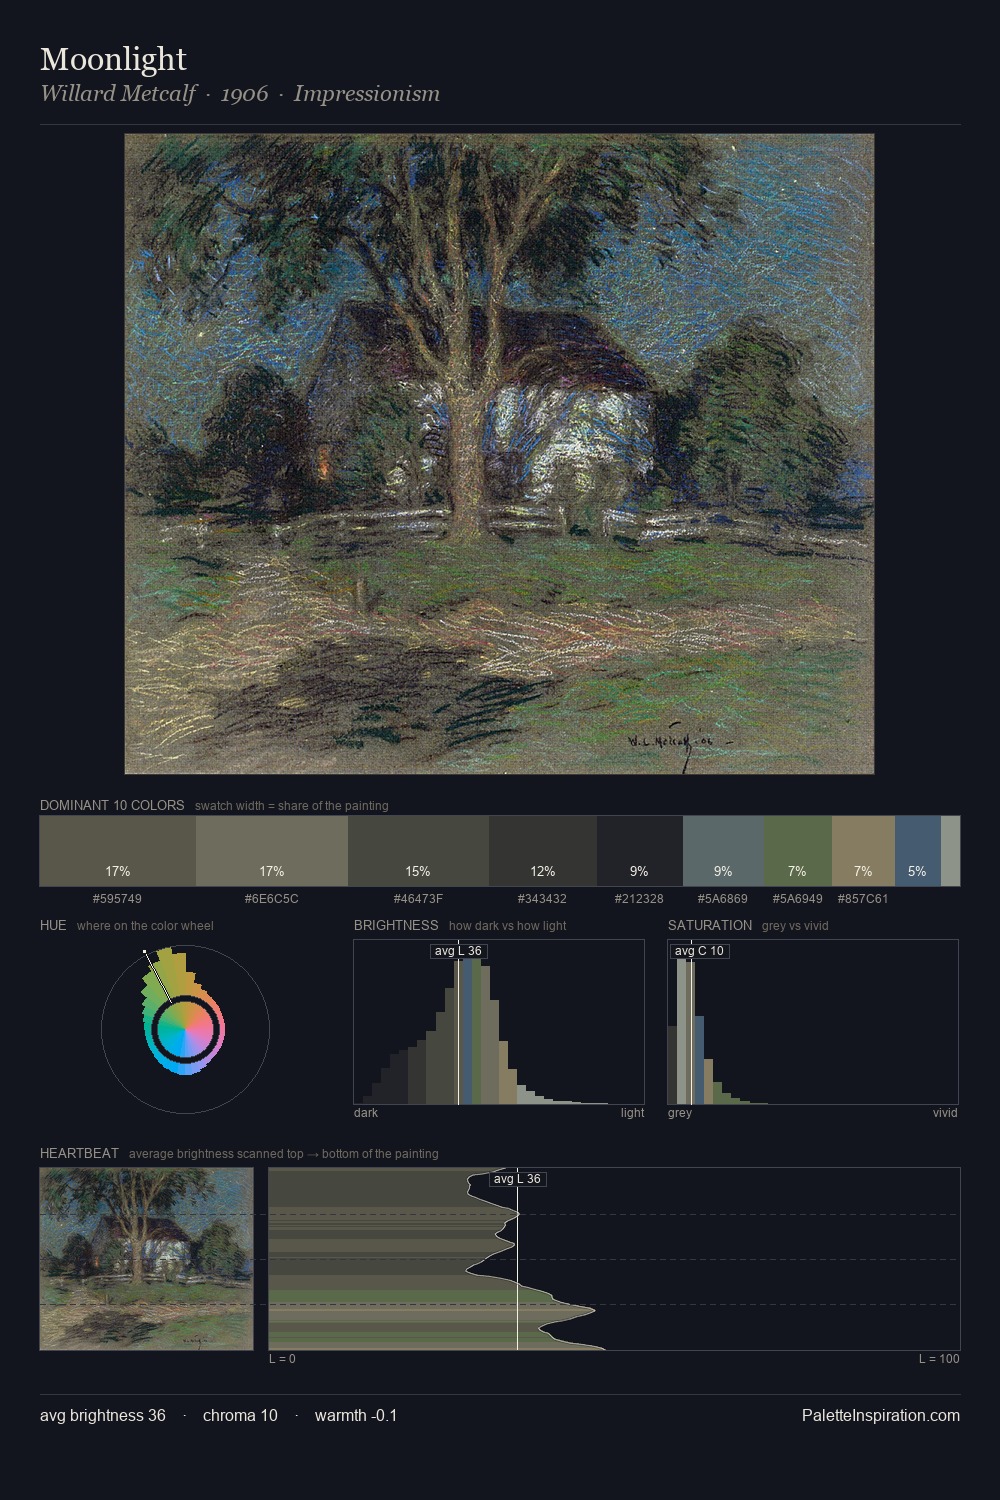Click the "DOMINANT 10 COLORS" heading
This screenshot has height=1500, width=1000.
[112, 805]
